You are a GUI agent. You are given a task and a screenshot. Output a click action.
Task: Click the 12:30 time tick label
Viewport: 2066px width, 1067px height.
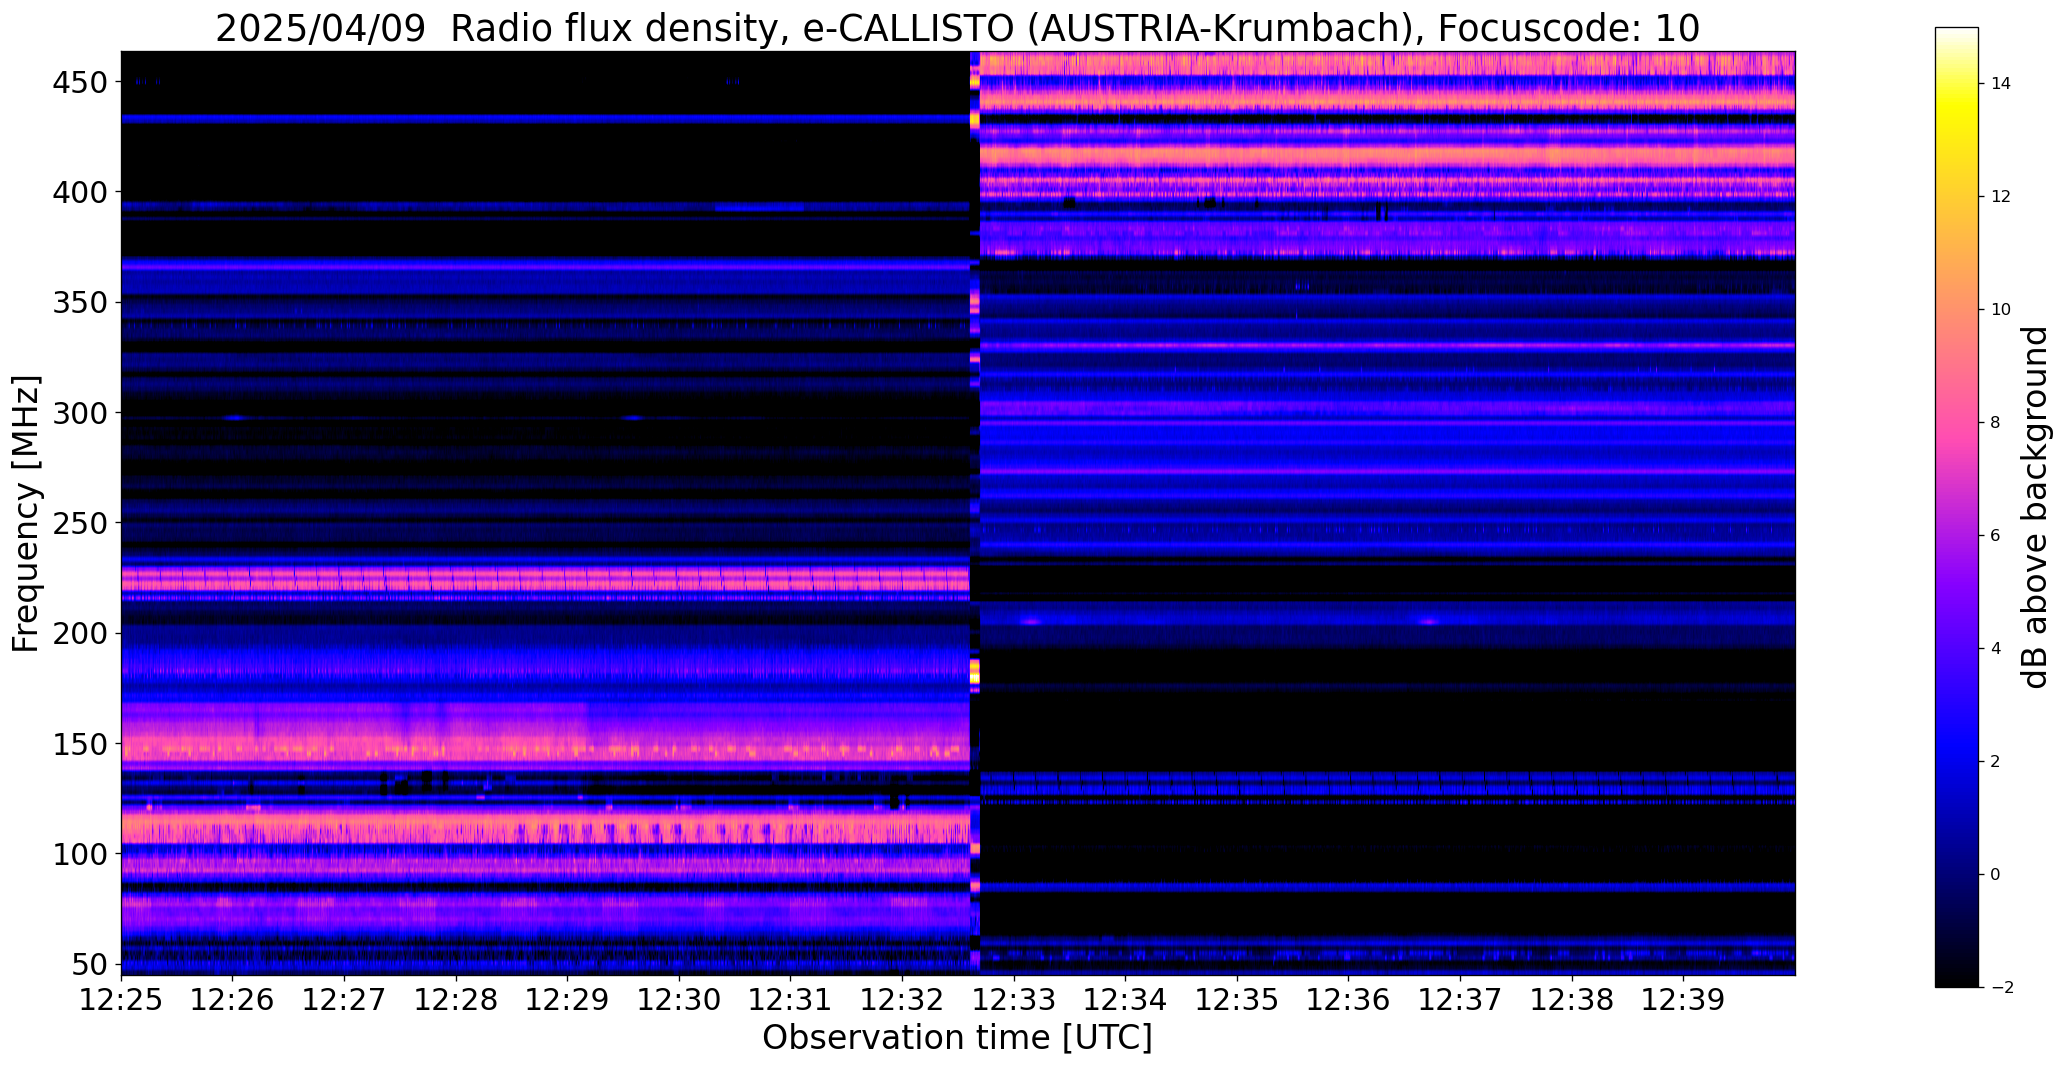[679, 999]
